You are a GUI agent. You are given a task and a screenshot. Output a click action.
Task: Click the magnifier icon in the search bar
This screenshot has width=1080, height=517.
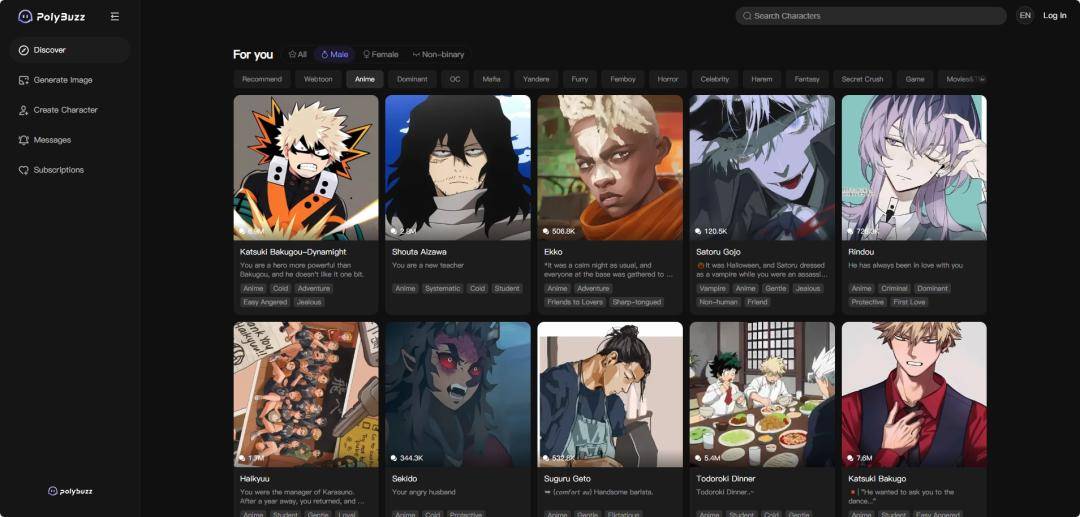747,16
